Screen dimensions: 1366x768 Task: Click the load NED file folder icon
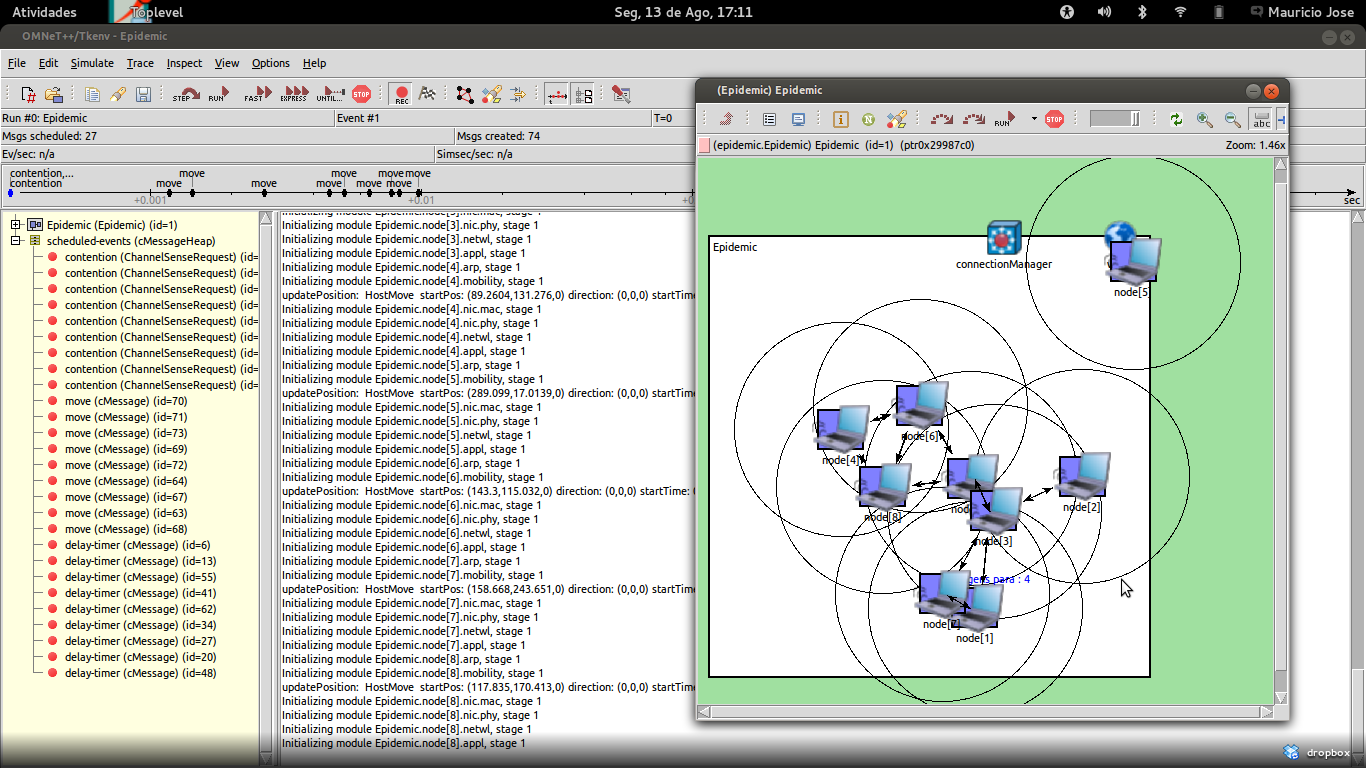click(54, 94)
